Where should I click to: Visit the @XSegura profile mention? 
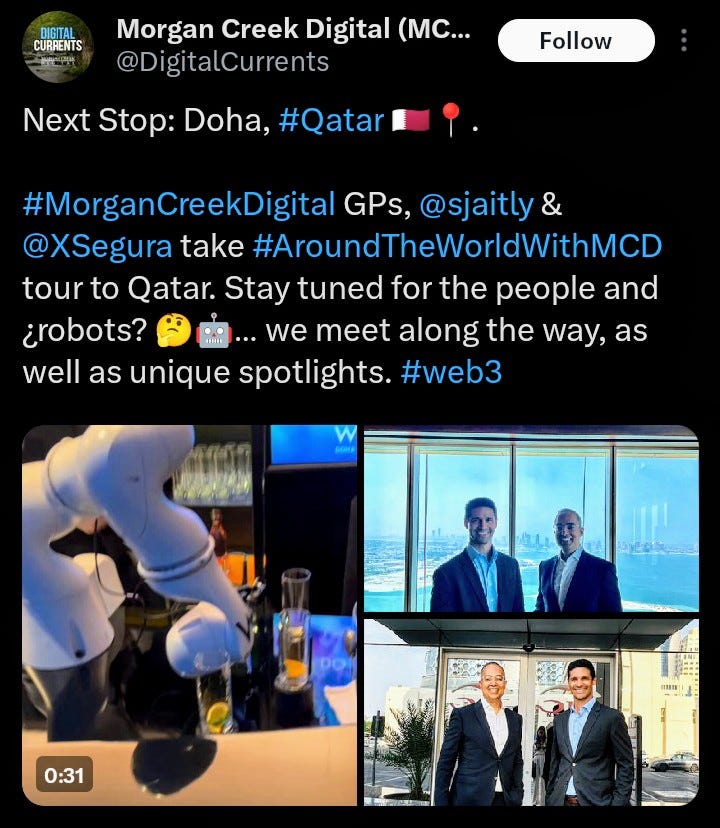coord(97,247)
